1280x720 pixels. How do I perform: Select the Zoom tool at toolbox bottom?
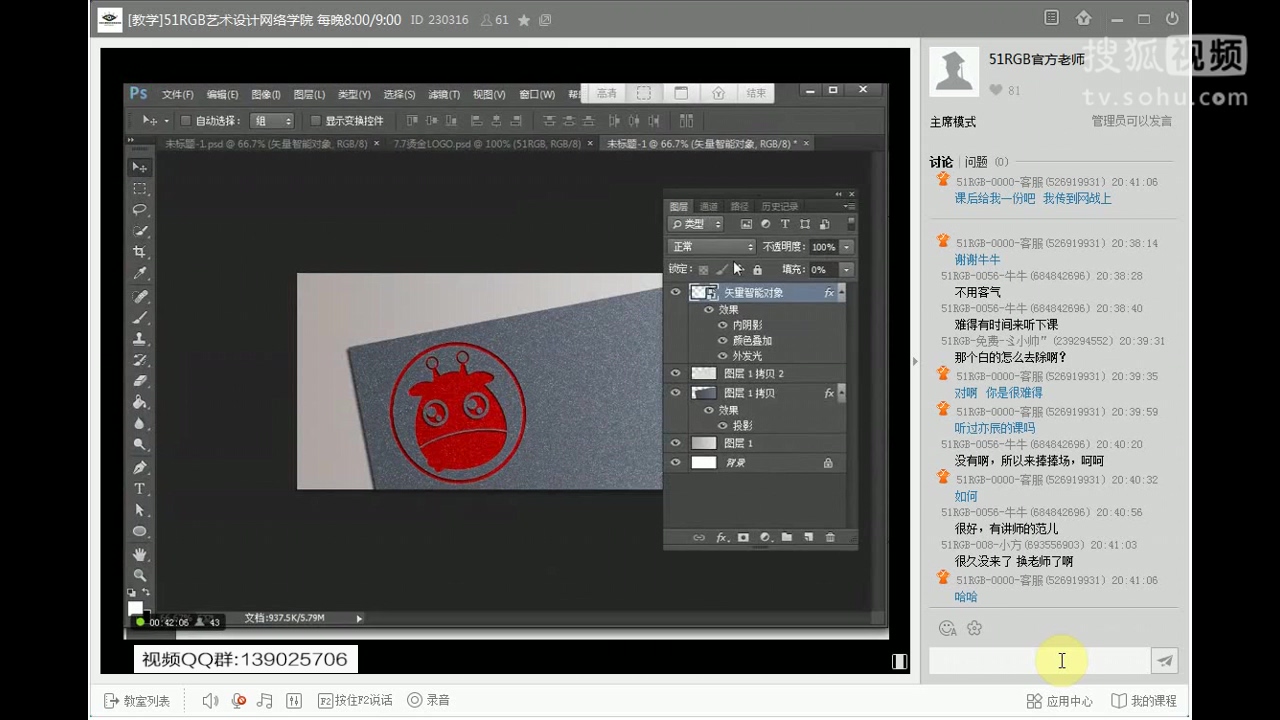click(x=139, y=575)
